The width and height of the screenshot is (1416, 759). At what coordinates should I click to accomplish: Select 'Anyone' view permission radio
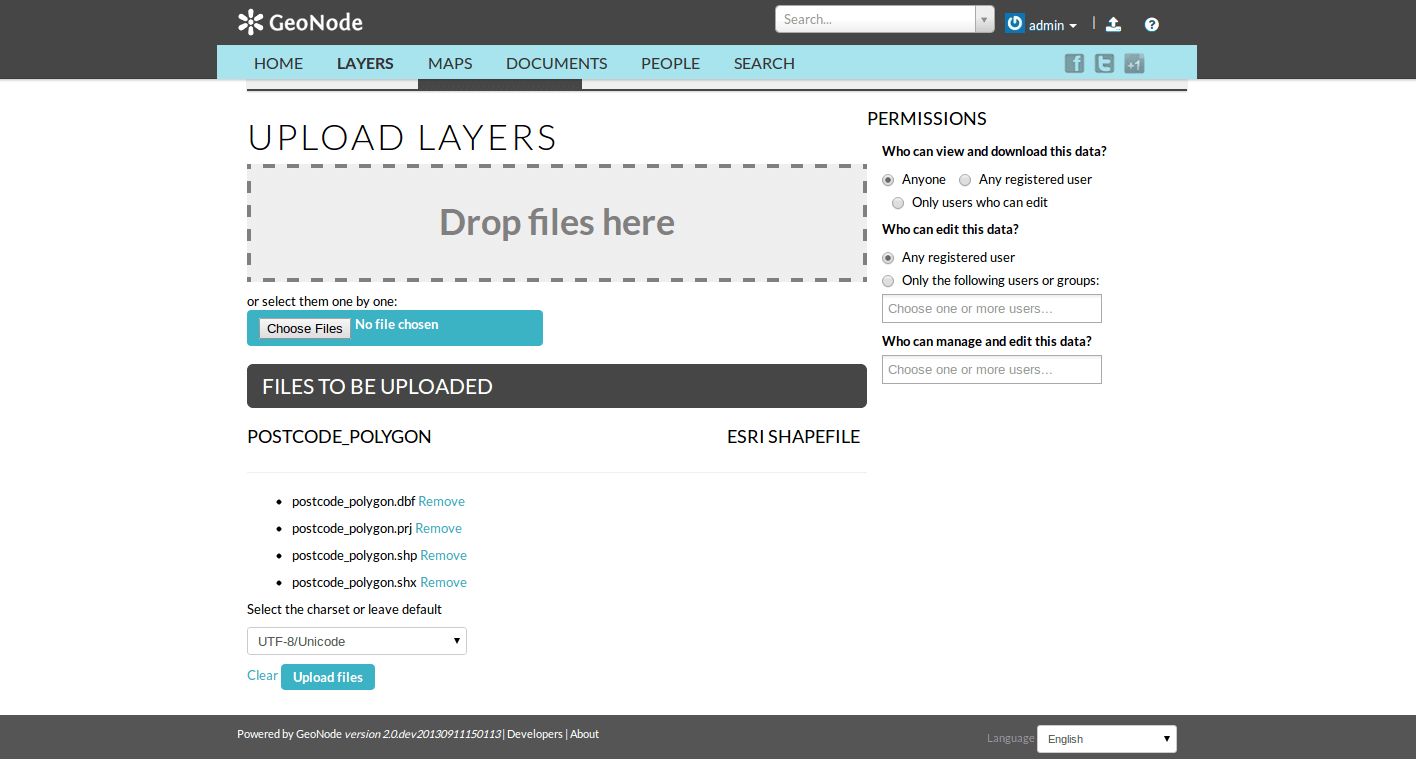pos(888,180)
